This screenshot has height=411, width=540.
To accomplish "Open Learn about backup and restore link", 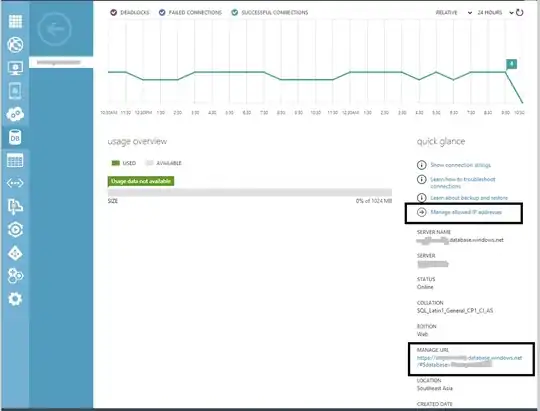I will coord(469,198).
